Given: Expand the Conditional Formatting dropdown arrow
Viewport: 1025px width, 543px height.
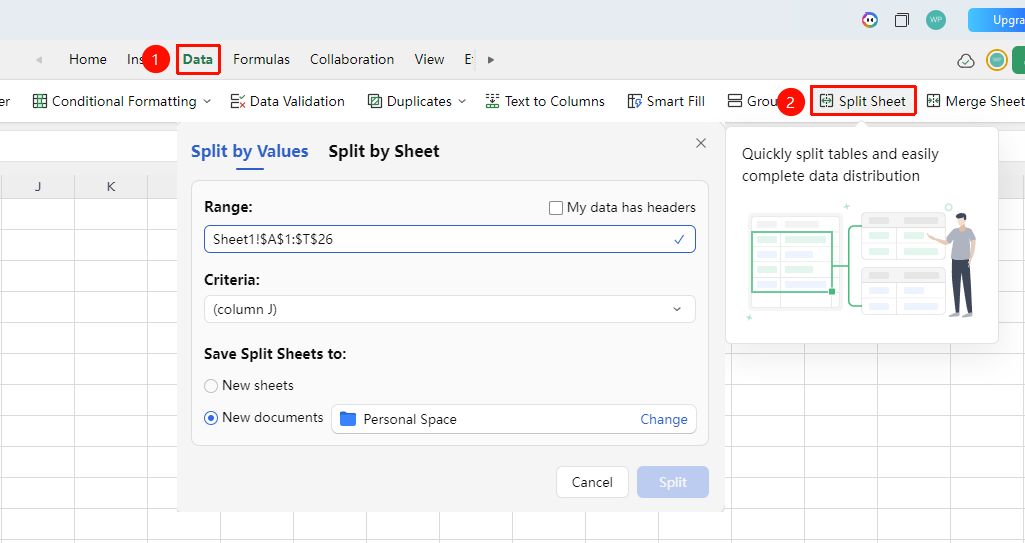Looking at the screenshot, I should [207, 101].
